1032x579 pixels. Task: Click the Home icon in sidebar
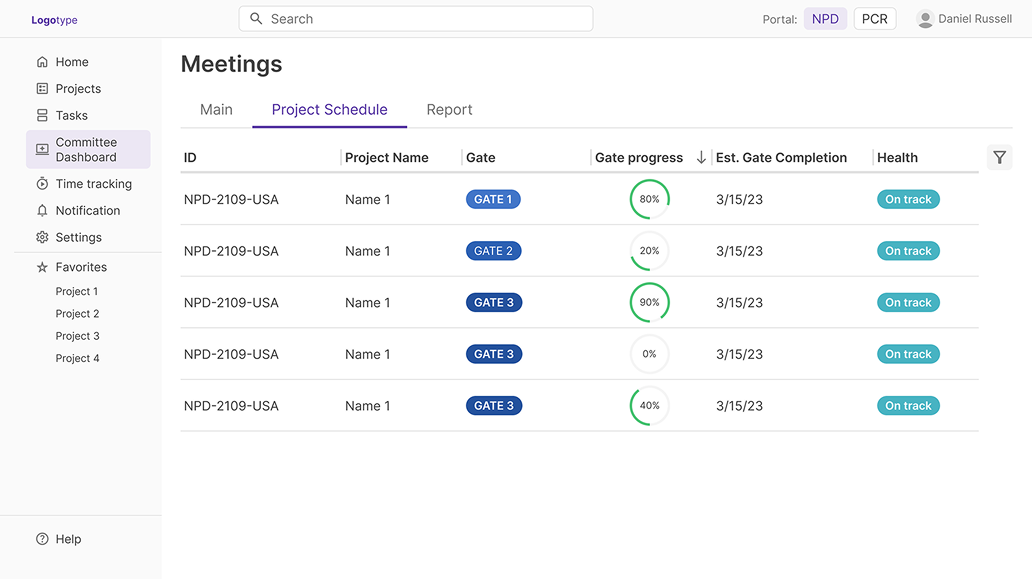(42, 62)
